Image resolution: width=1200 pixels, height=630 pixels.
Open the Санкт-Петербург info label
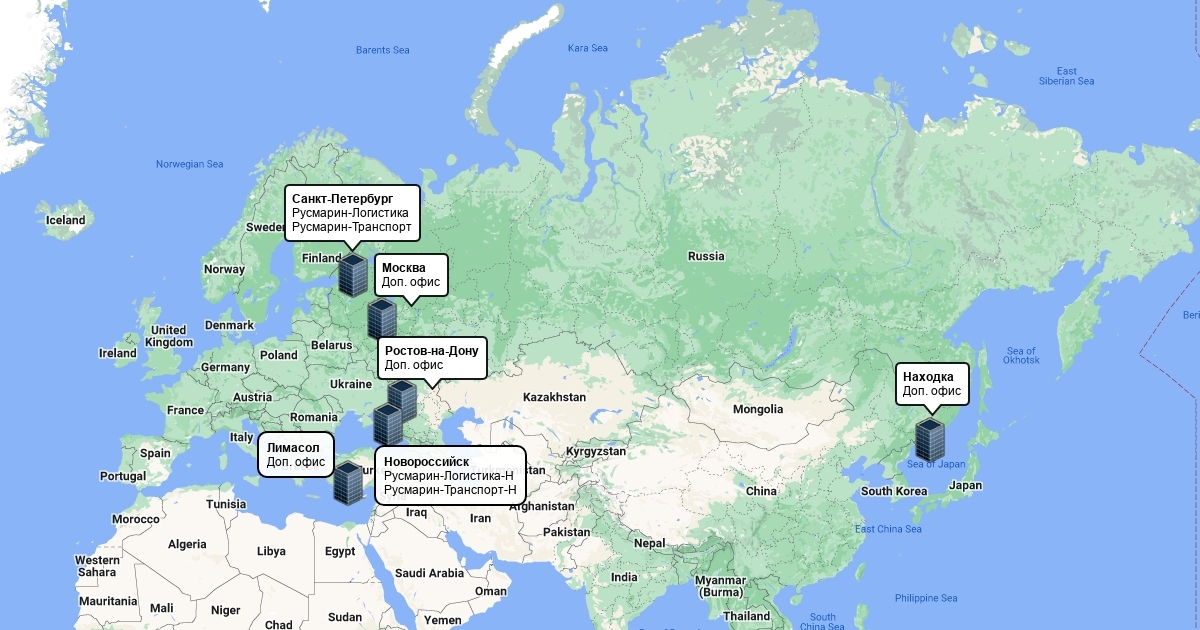pos(352,213)
